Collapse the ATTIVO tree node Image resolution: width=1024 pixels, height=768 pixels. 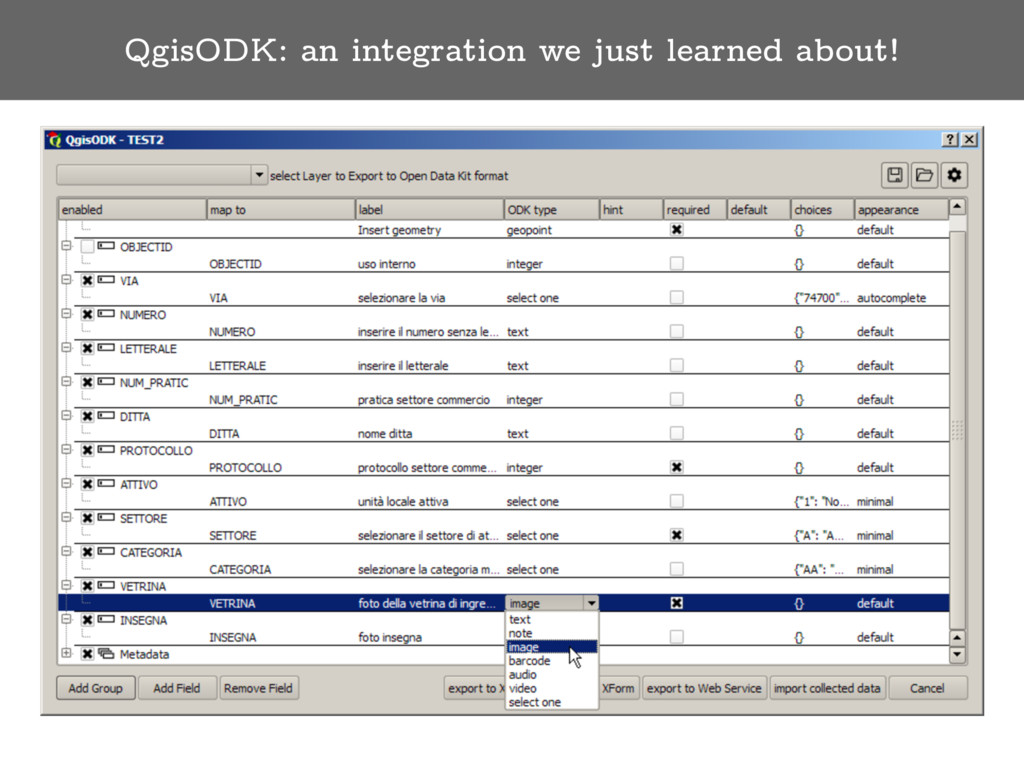click(x=66, y=484)
